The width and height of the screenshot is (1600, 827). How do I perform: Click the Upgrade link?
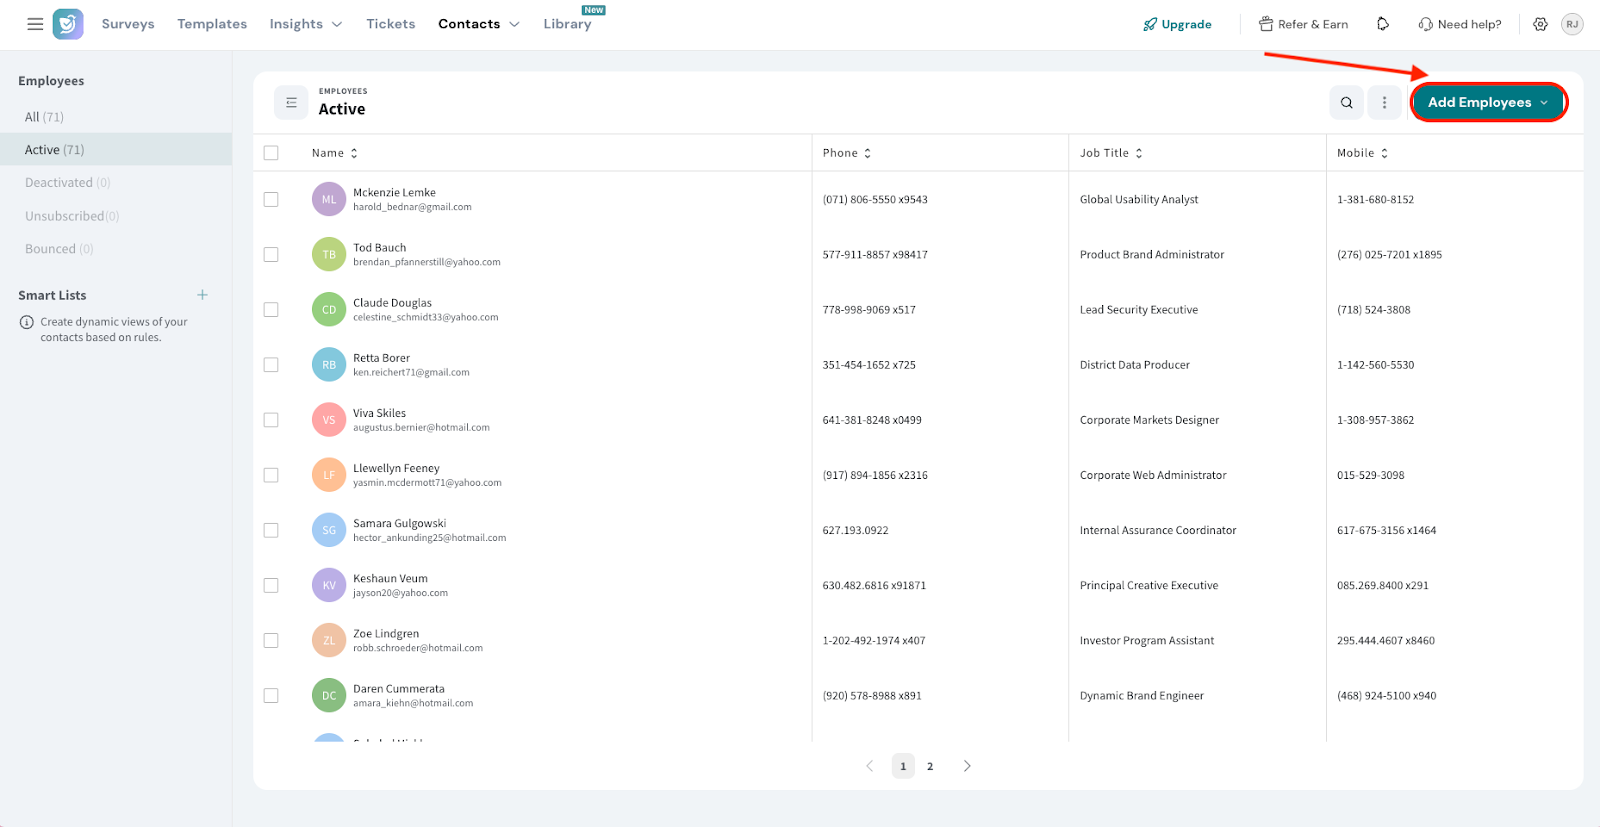point(1177,24)
